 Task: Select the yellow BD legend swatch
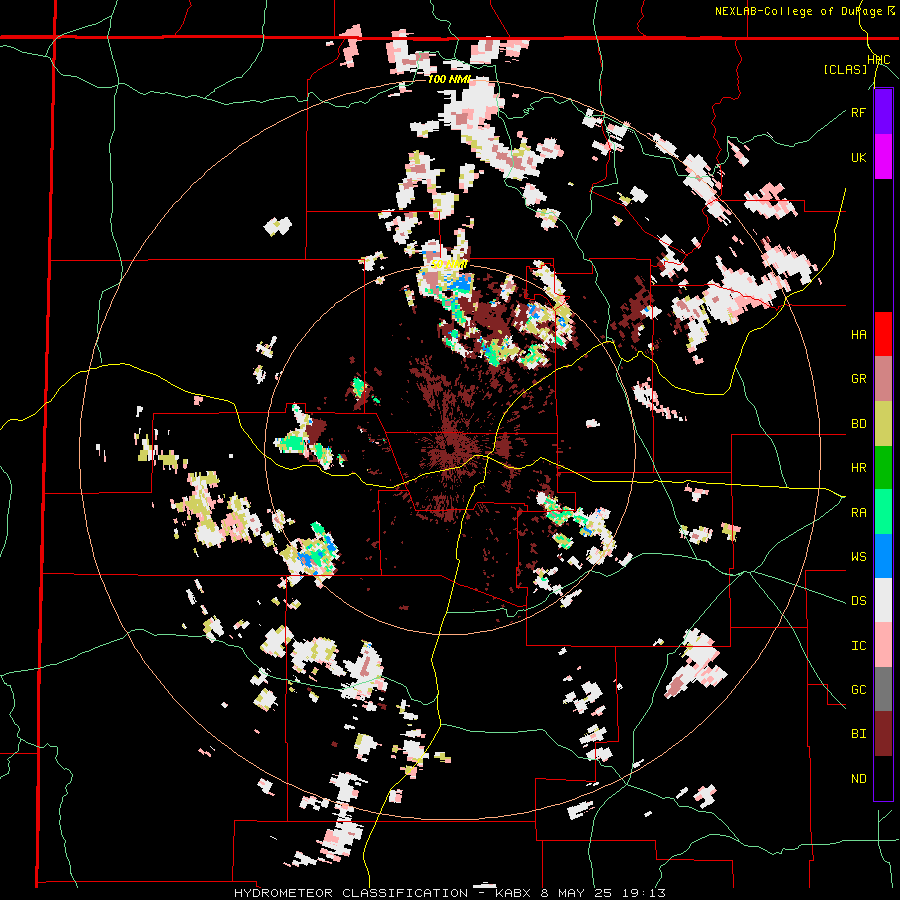(x=883, y=423)
